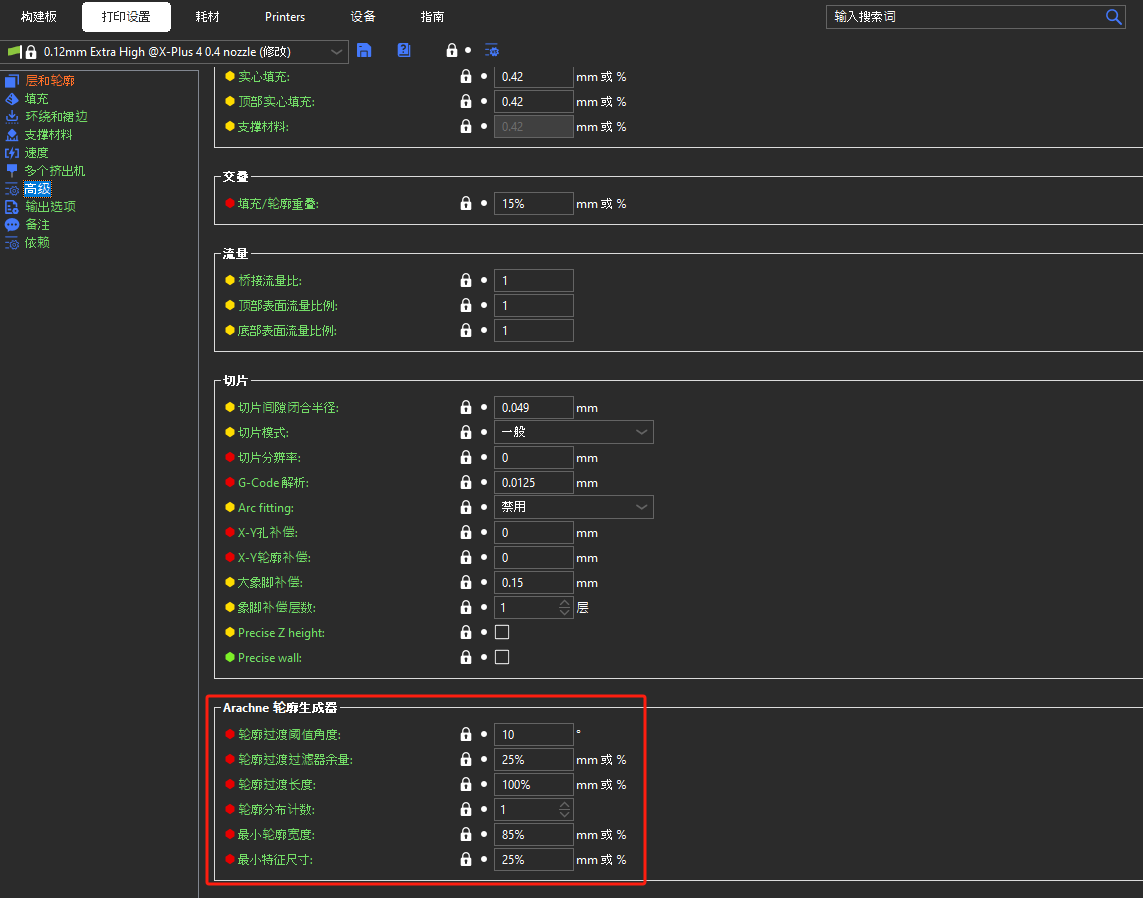
Task: Edit the 填充/轮廓重叠 value field
Action: coord(534,203)
